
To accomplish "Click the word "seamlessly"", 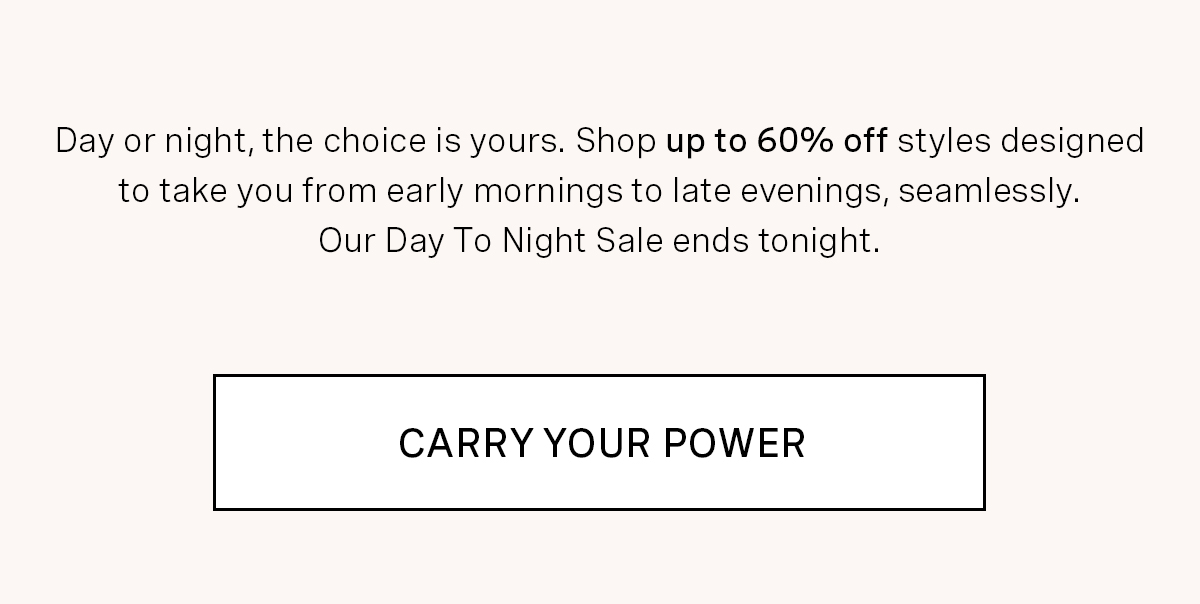I will (x=988, y=191).
